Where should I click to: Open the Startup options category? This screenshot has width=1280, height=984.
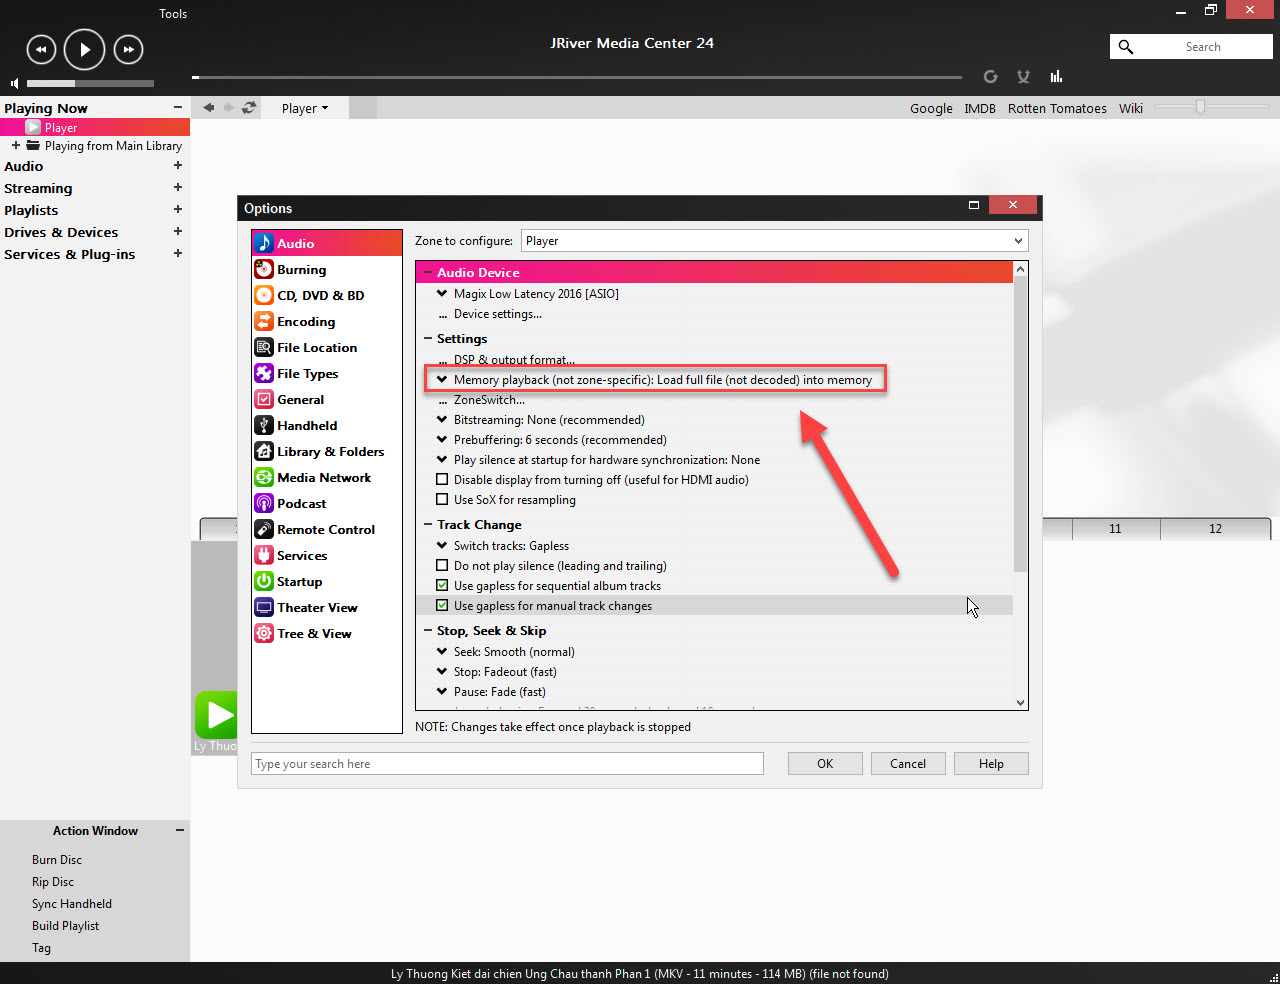pyautogui.click(x=327, y=581)
